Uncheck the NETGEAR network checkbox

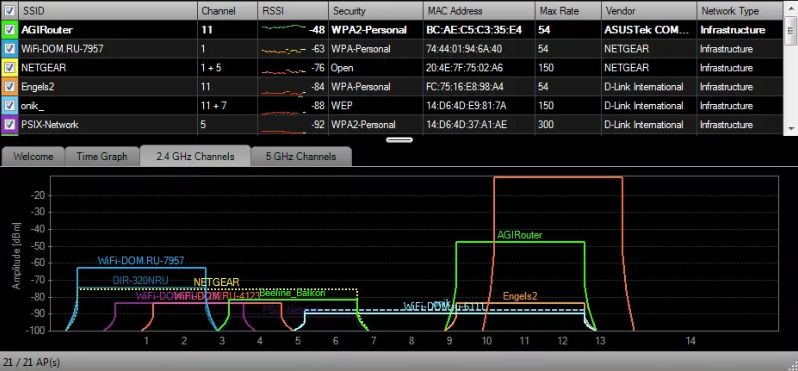point(10,68)
